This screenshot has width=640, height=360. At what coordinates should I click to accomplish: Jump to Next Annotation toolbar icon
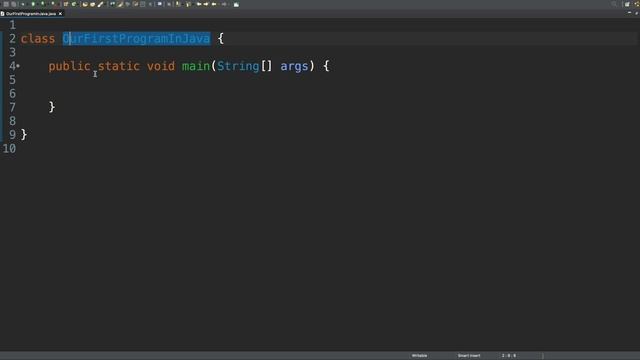[x=178, y=4]
